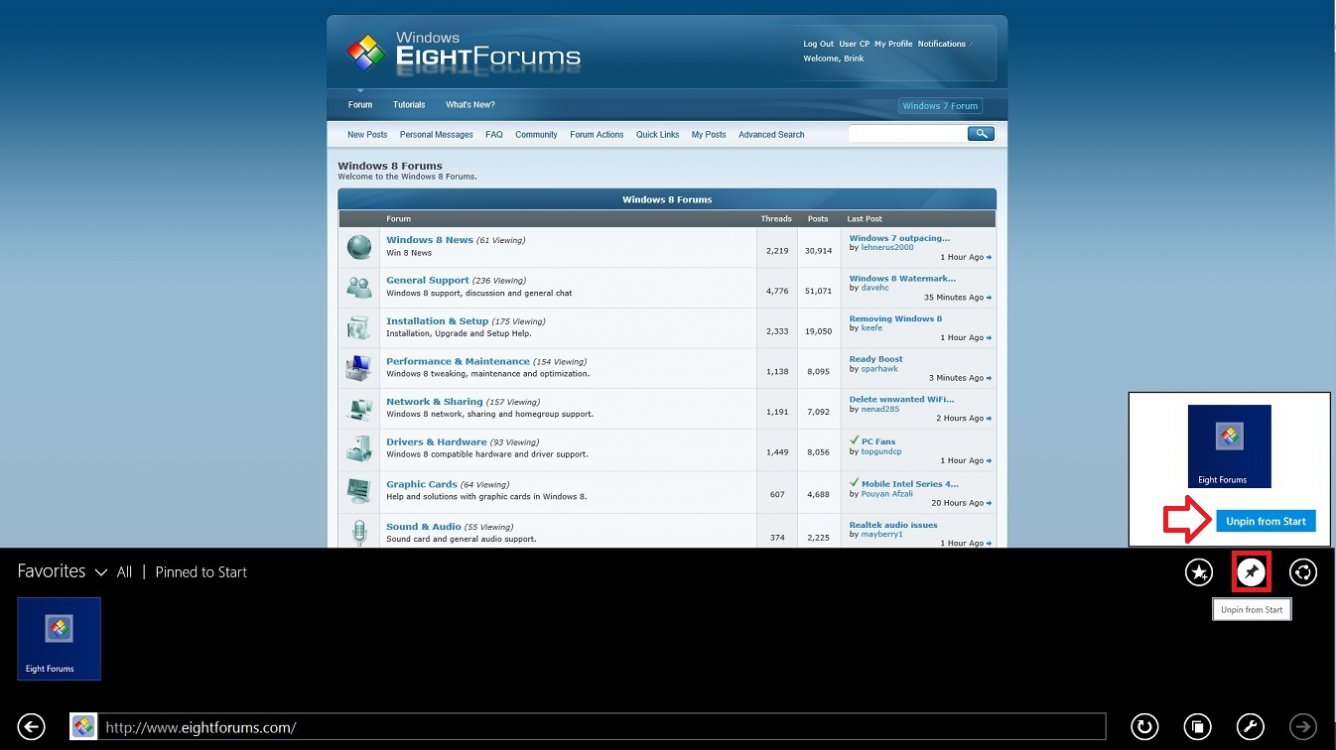
Task: Click the site favicon beside the address bar
Action: [x=83, y=727]
